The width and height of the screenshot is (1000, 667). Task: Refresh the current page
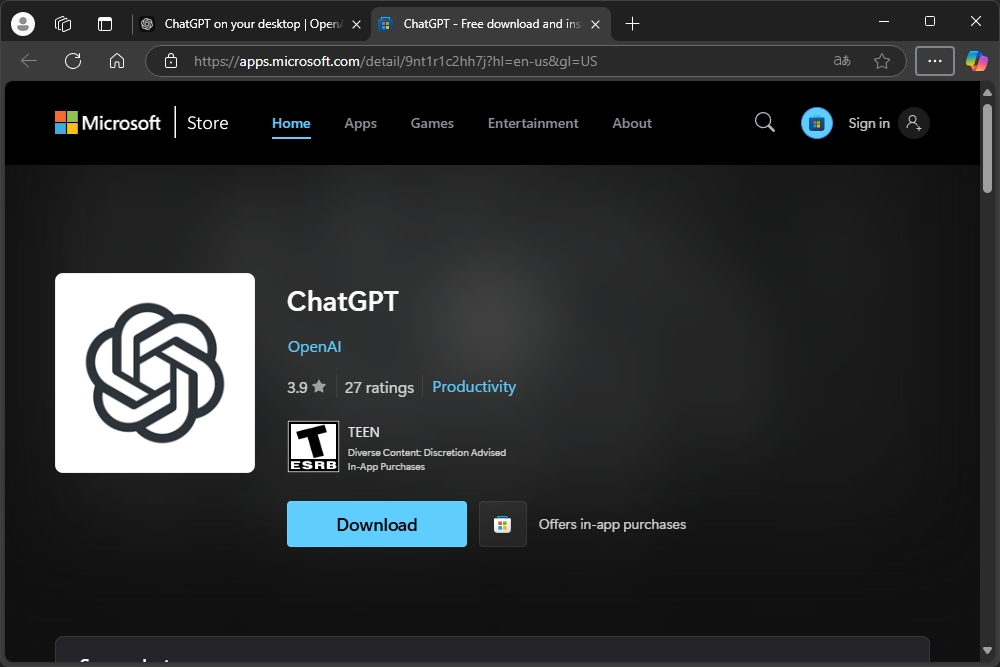pos(73,61)
